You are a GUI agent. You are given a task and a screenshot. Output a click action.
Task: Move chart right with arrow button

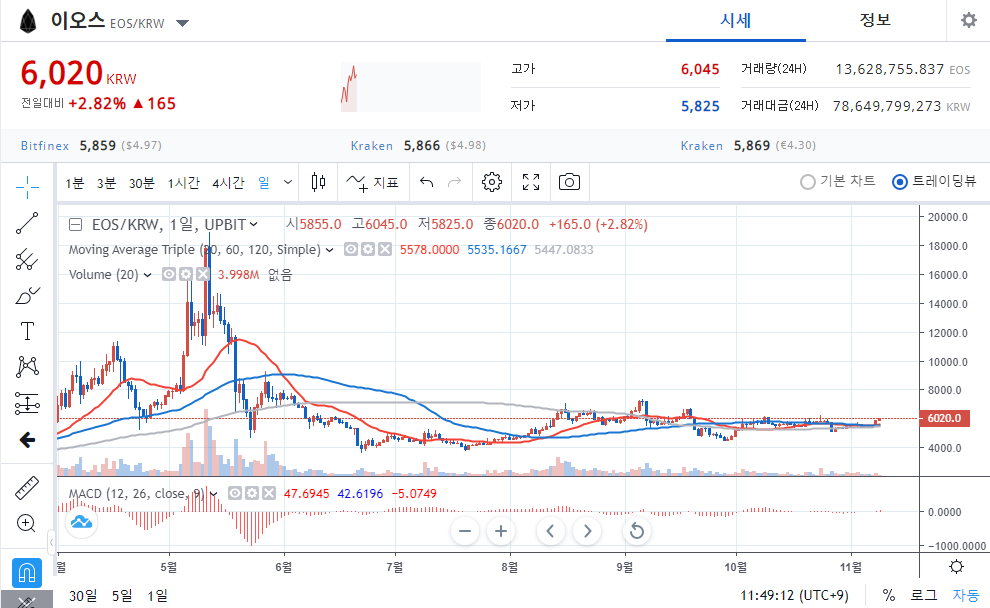(x=587, y=531)
